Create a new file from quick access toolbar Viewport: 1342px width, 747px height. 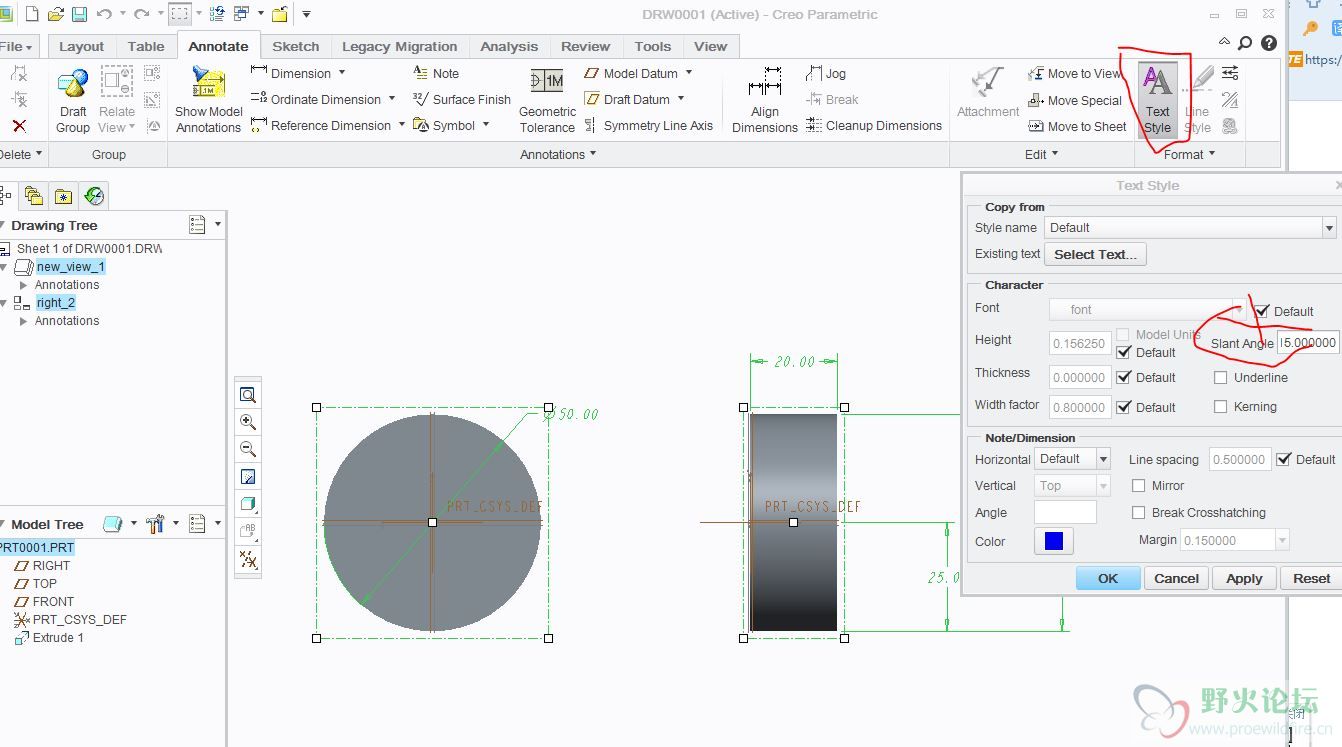click(x=32, y=14)
